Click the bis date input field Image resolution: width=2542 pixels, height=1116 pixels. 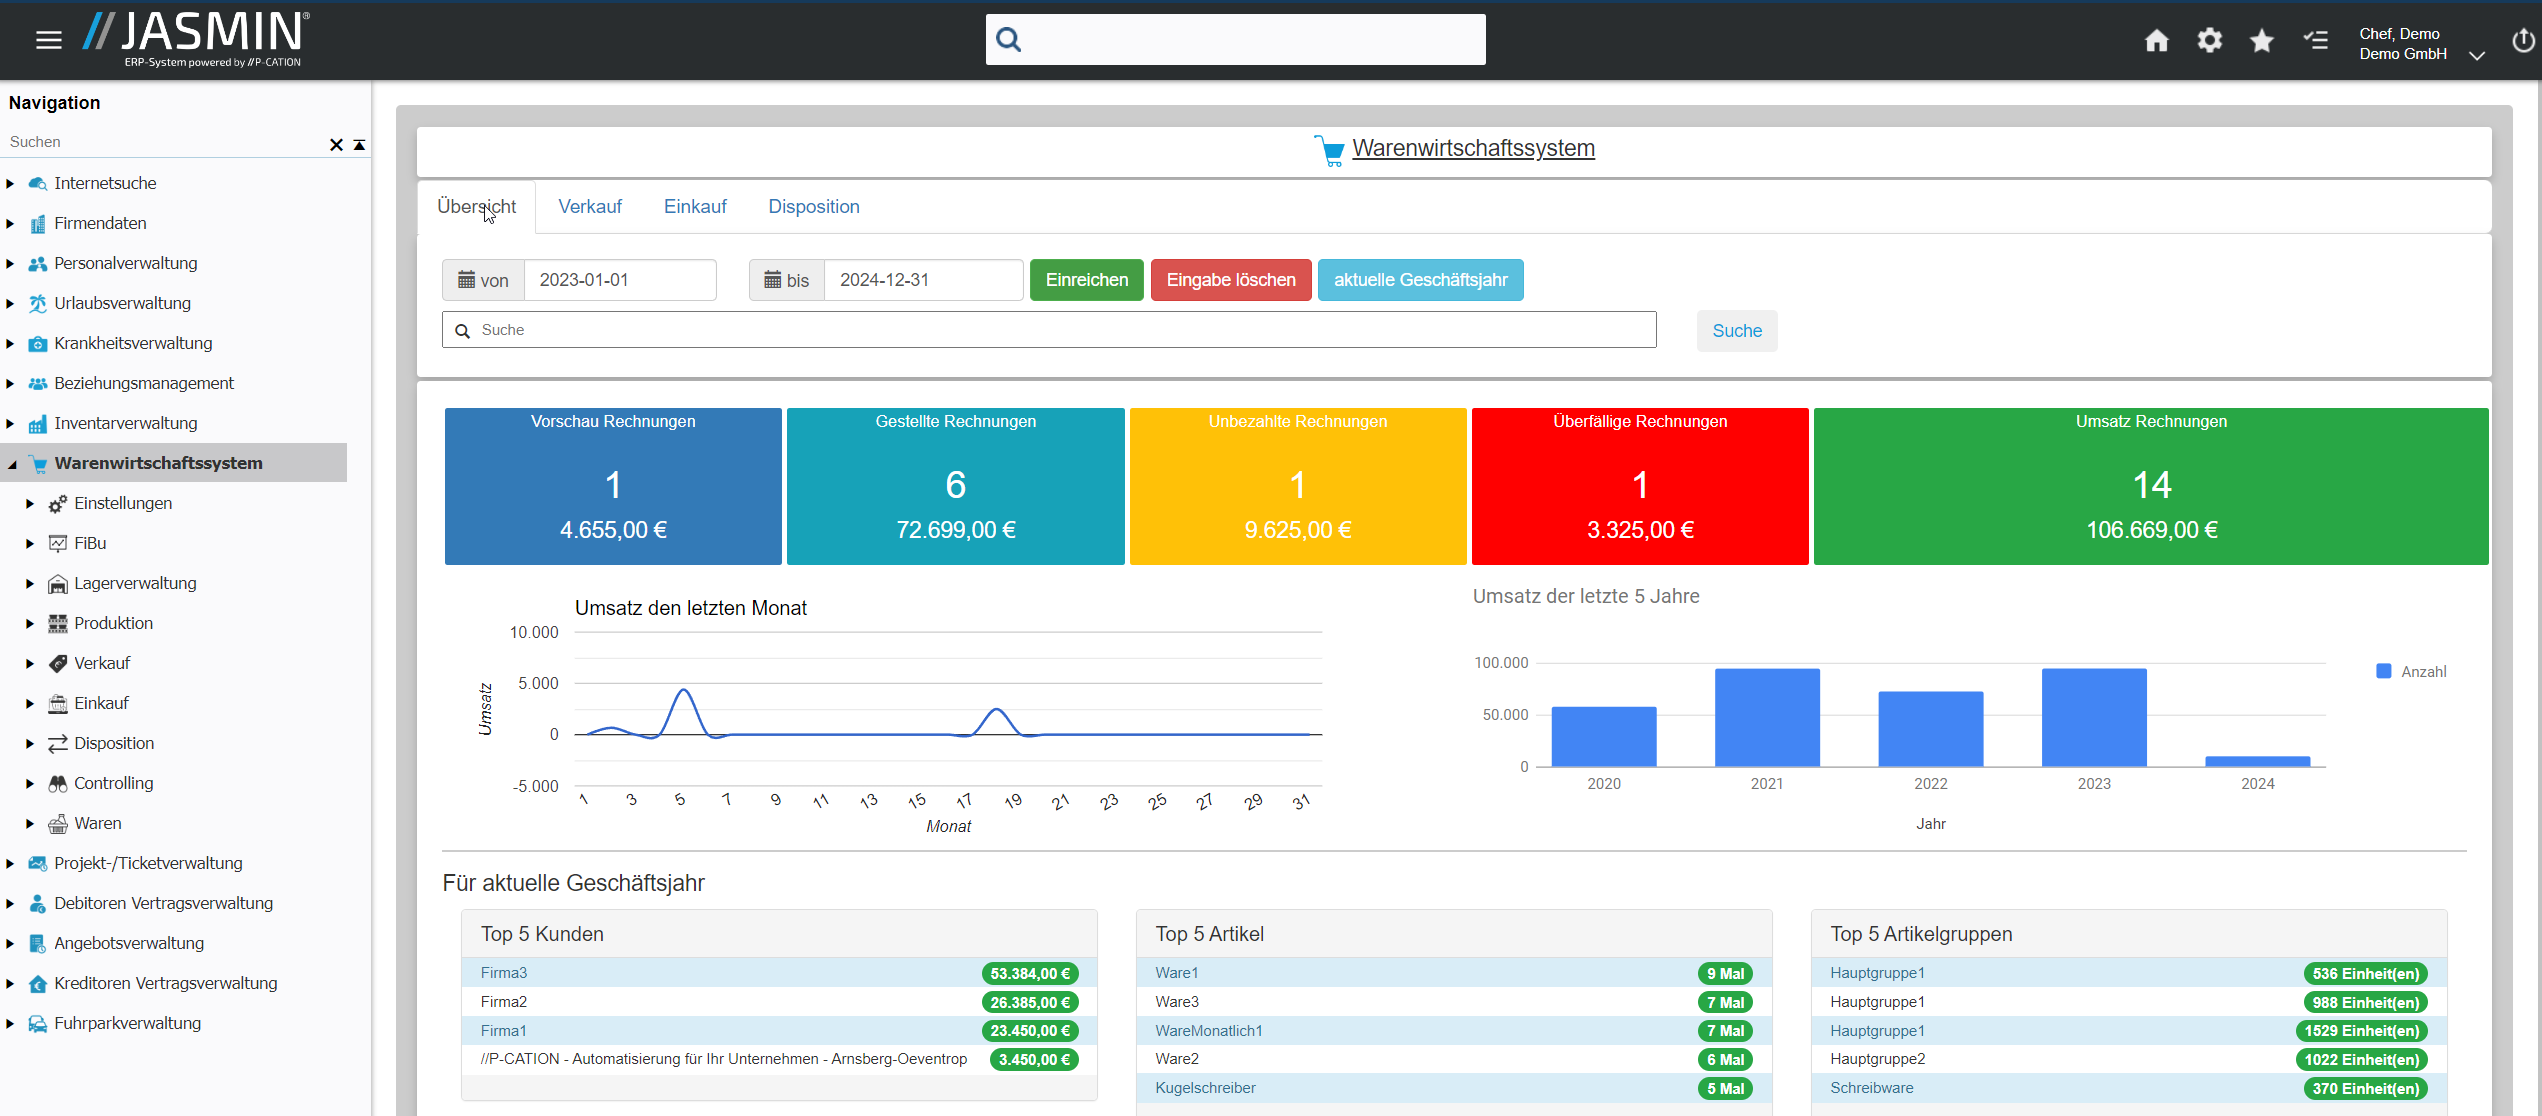point(922,280)
